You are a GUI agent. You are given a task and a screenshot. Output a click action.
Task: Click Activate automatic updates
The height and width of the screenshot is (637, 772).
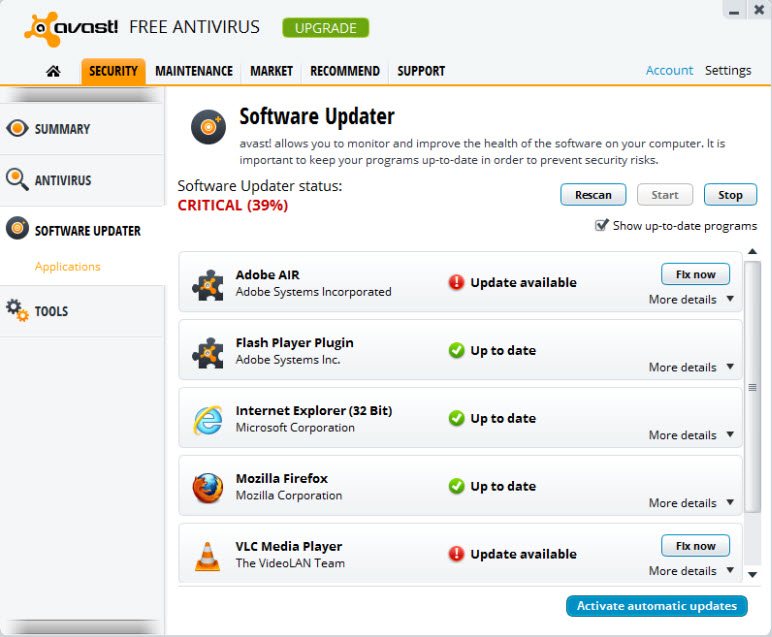tap(657, 606)
